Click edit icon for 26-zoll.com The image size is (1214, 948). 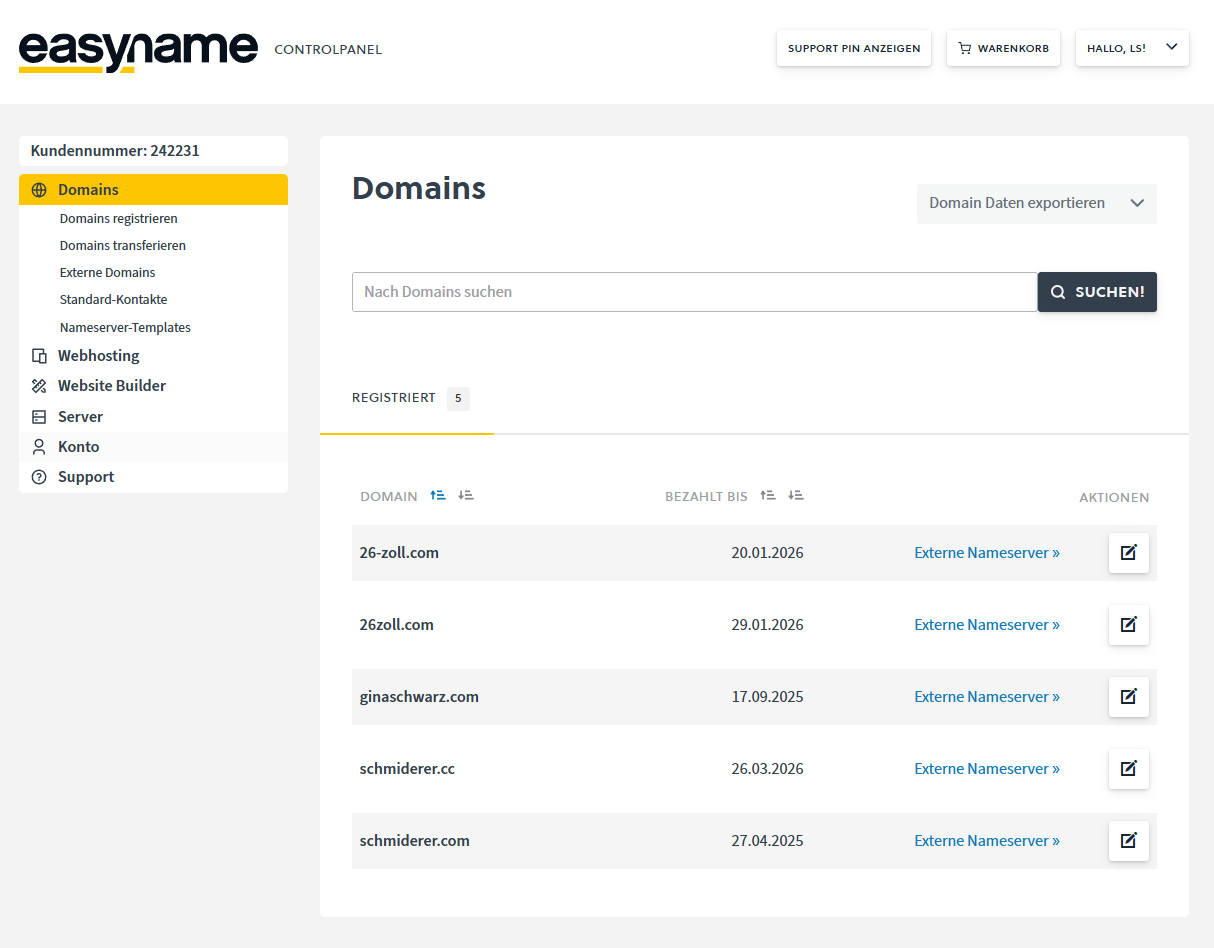click(1128, 553)
